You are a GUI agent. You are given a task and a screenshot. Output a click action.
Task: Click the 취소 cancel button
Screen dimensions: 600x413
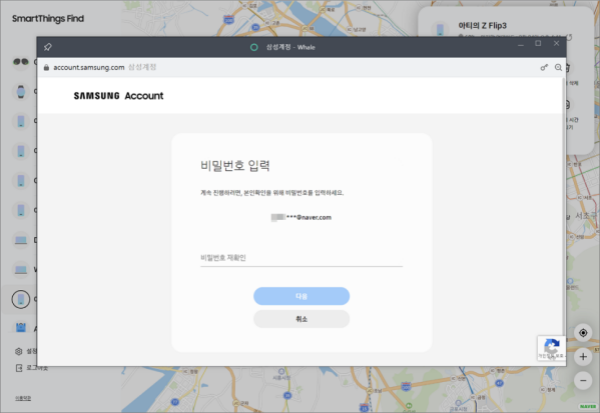[x=301, y=319]
